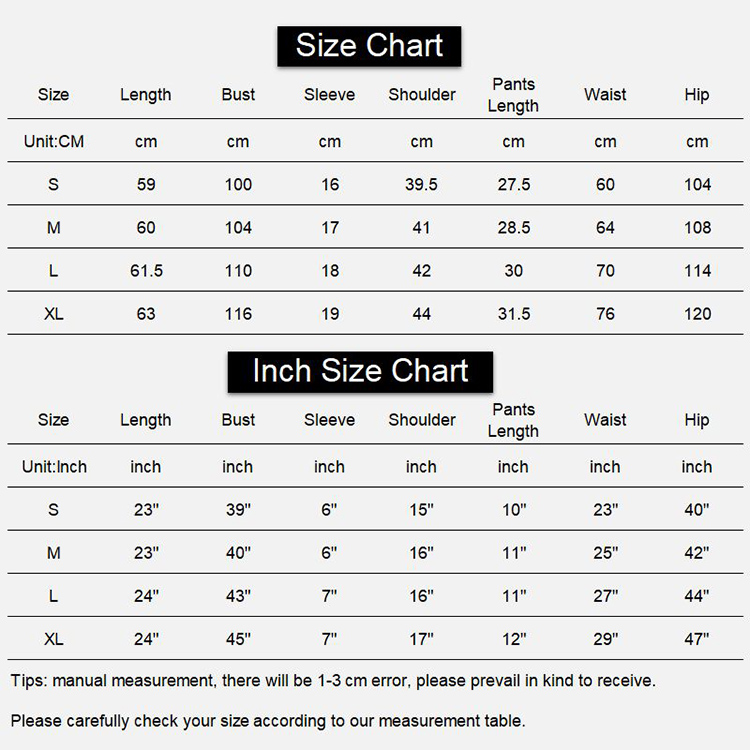Click inch chart XL pants length 12"
750x750 pixels.
pos(514,639)
